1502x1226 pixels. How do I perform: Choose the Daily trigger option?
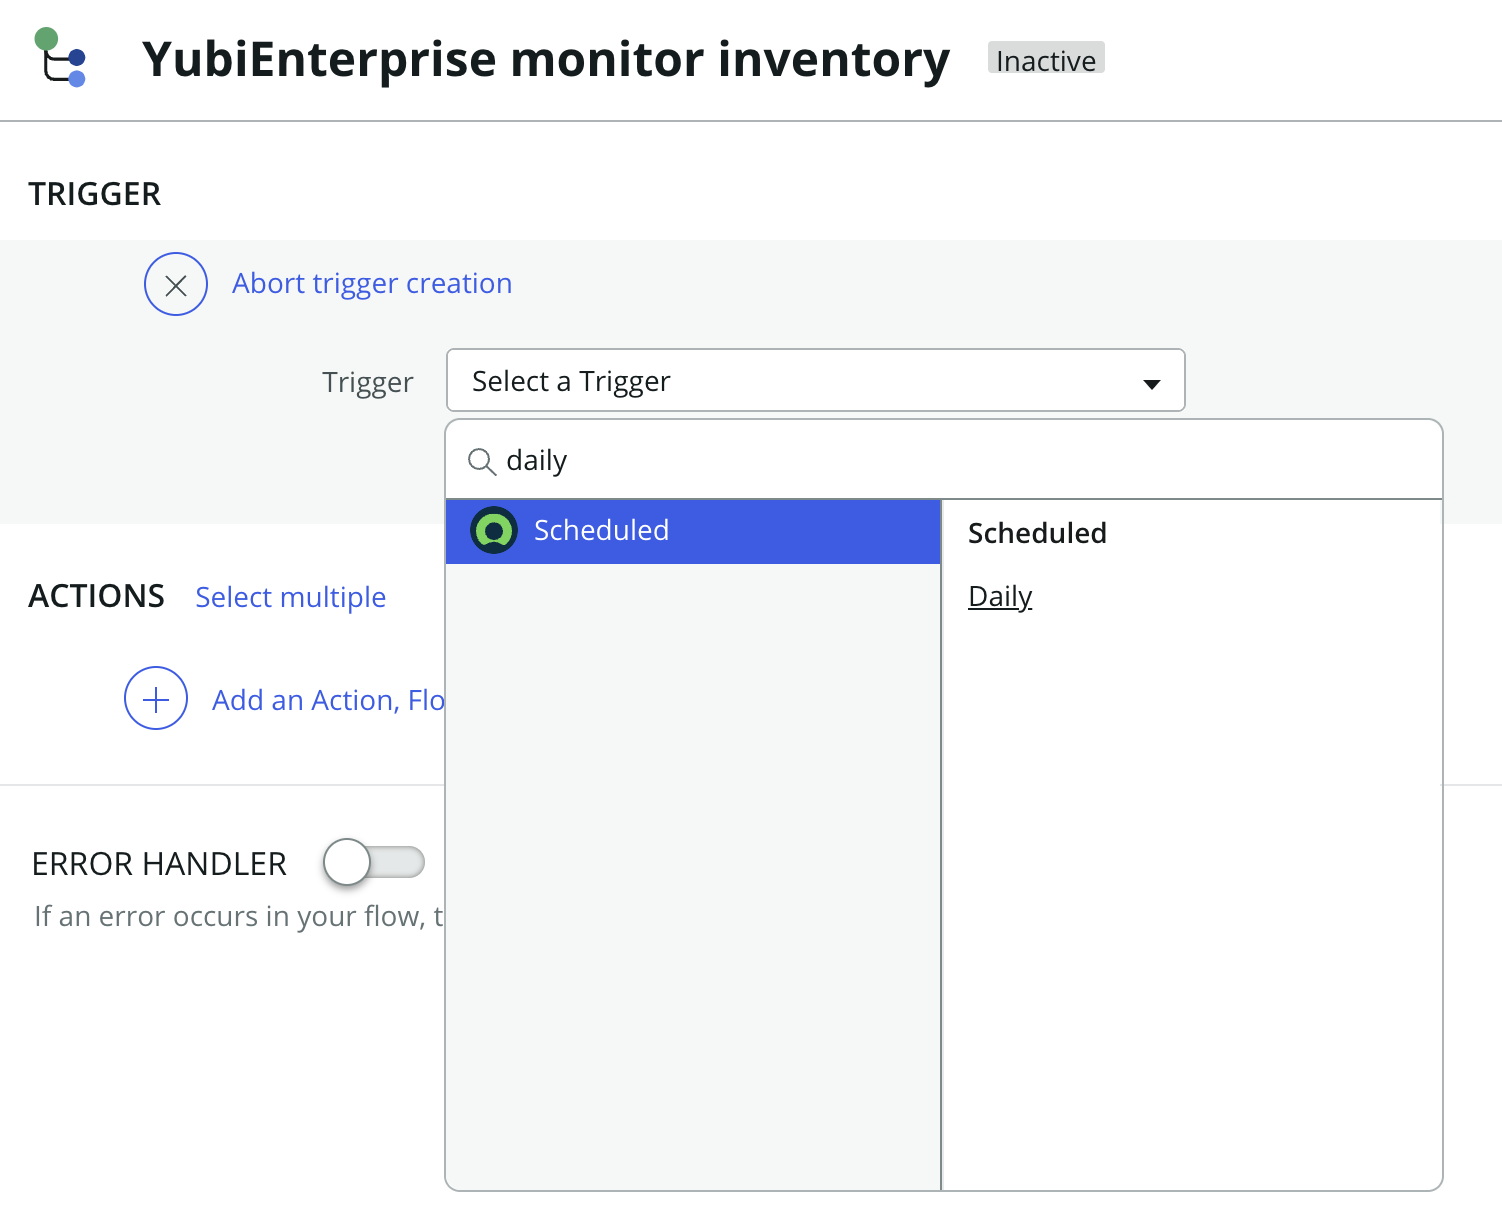[x=999, y=596]
